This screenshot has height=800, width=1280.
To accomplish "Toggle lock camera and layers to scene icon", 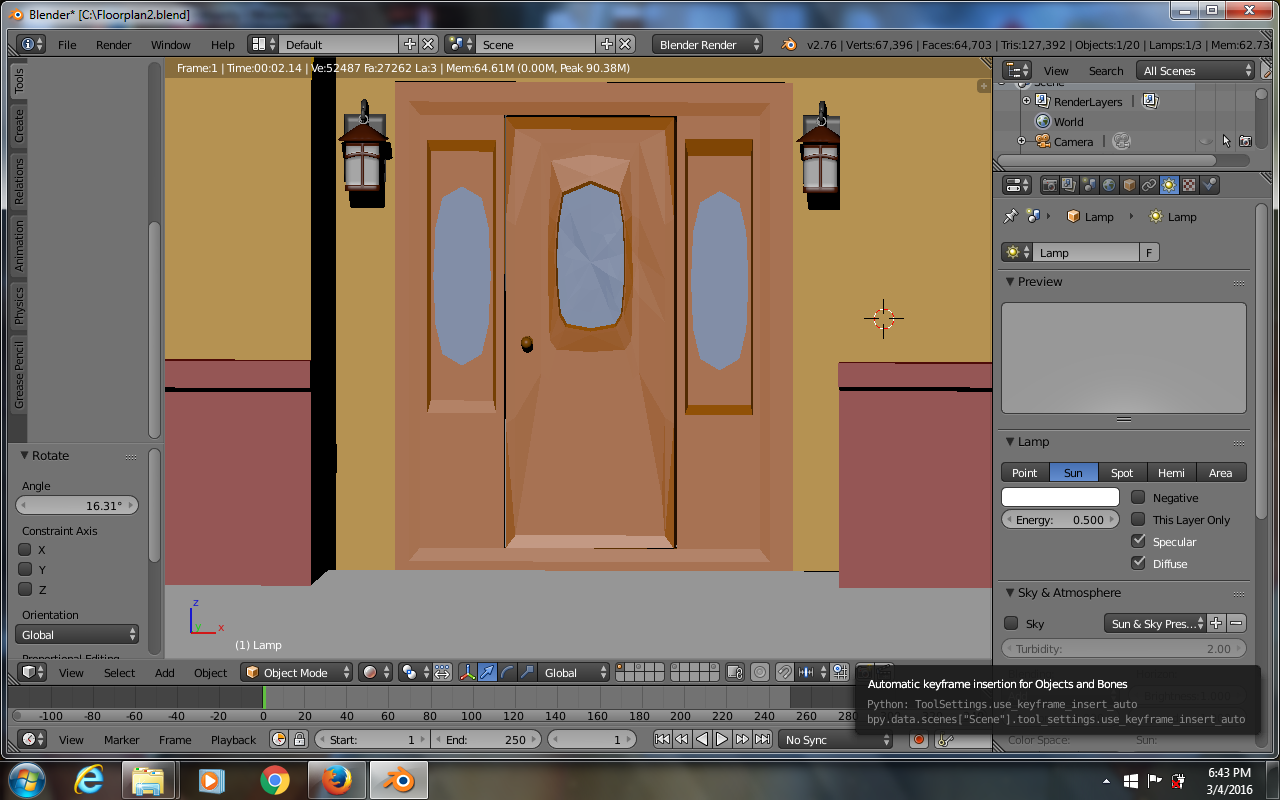I will click(x=735, y=673).
